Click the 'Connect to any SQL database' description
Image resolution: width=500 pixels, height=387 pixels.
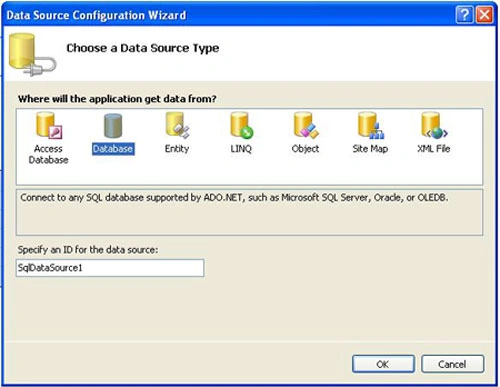pyautogui.click(x=234, y=198)
